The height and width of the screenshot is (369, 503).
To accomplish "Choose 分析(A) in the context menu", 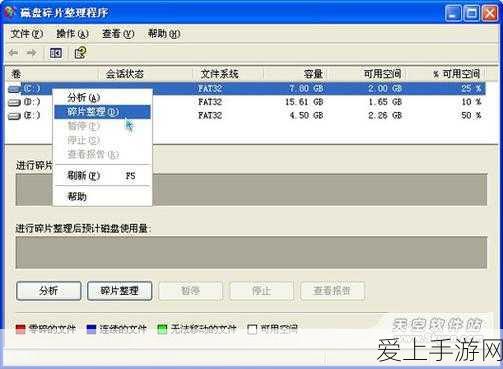I will (102, 98).
